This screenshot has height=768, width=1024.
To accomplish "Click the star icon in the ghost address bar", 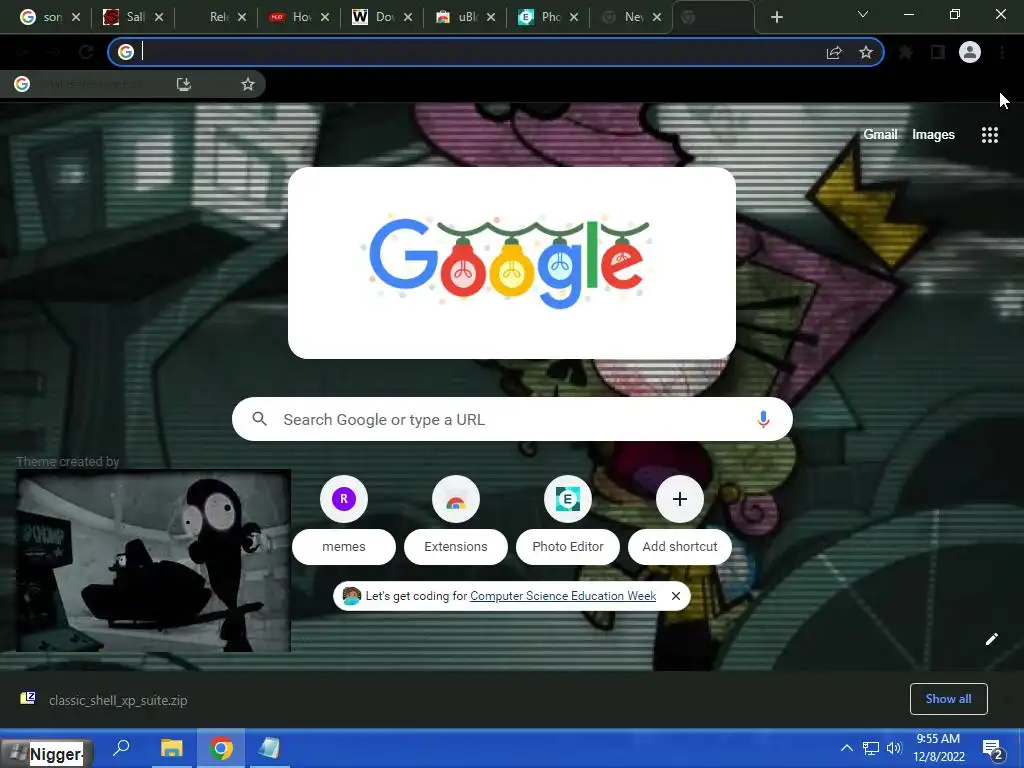I will click(x=248, y=84).
